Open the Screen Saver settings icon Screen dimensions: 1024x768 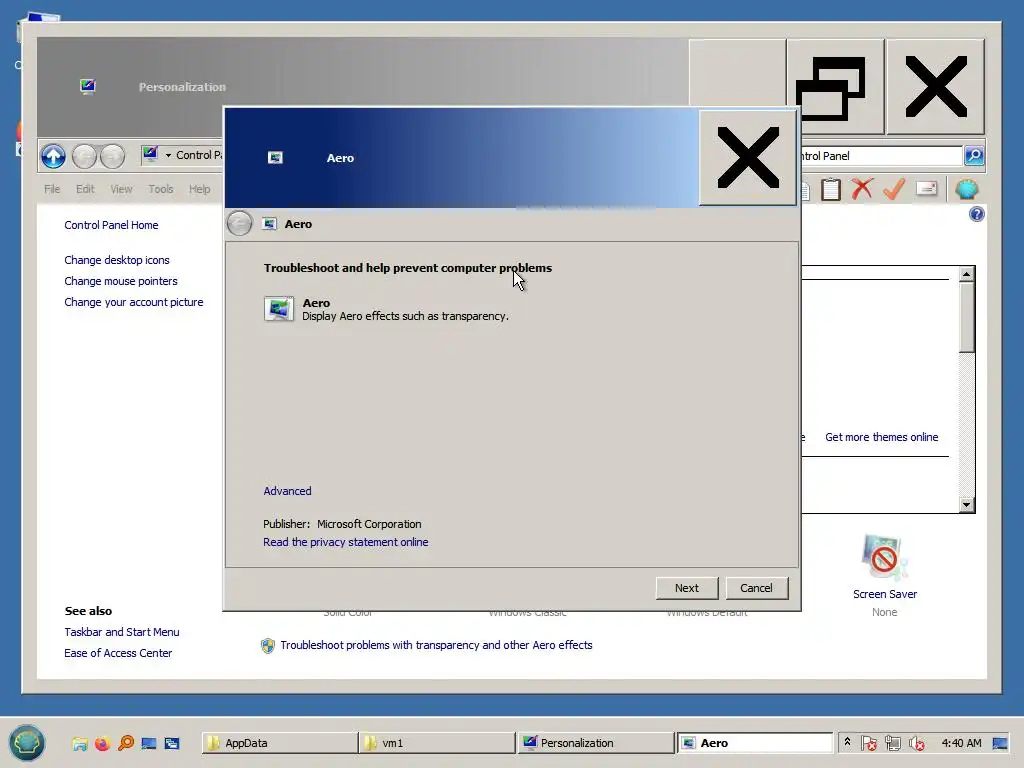(x=884, y=558)
